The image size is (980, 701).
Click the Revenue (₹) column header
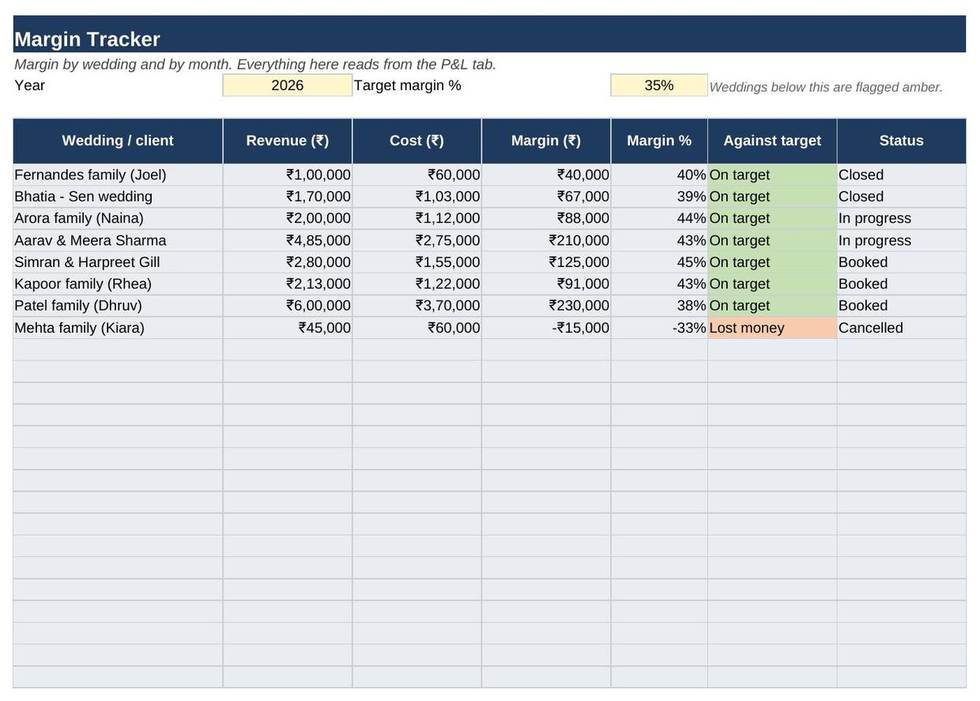pyautogui.click(x=288, y=141)
